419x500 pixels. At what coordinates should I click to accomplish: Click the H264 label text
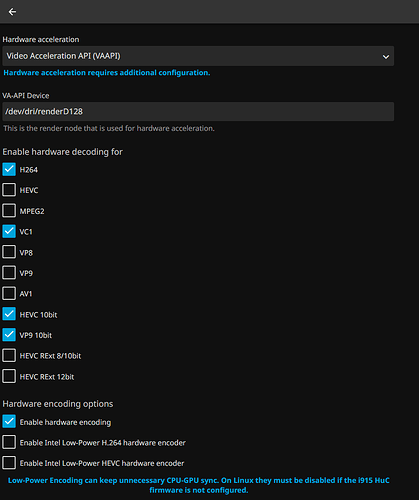tap(29, 170)
